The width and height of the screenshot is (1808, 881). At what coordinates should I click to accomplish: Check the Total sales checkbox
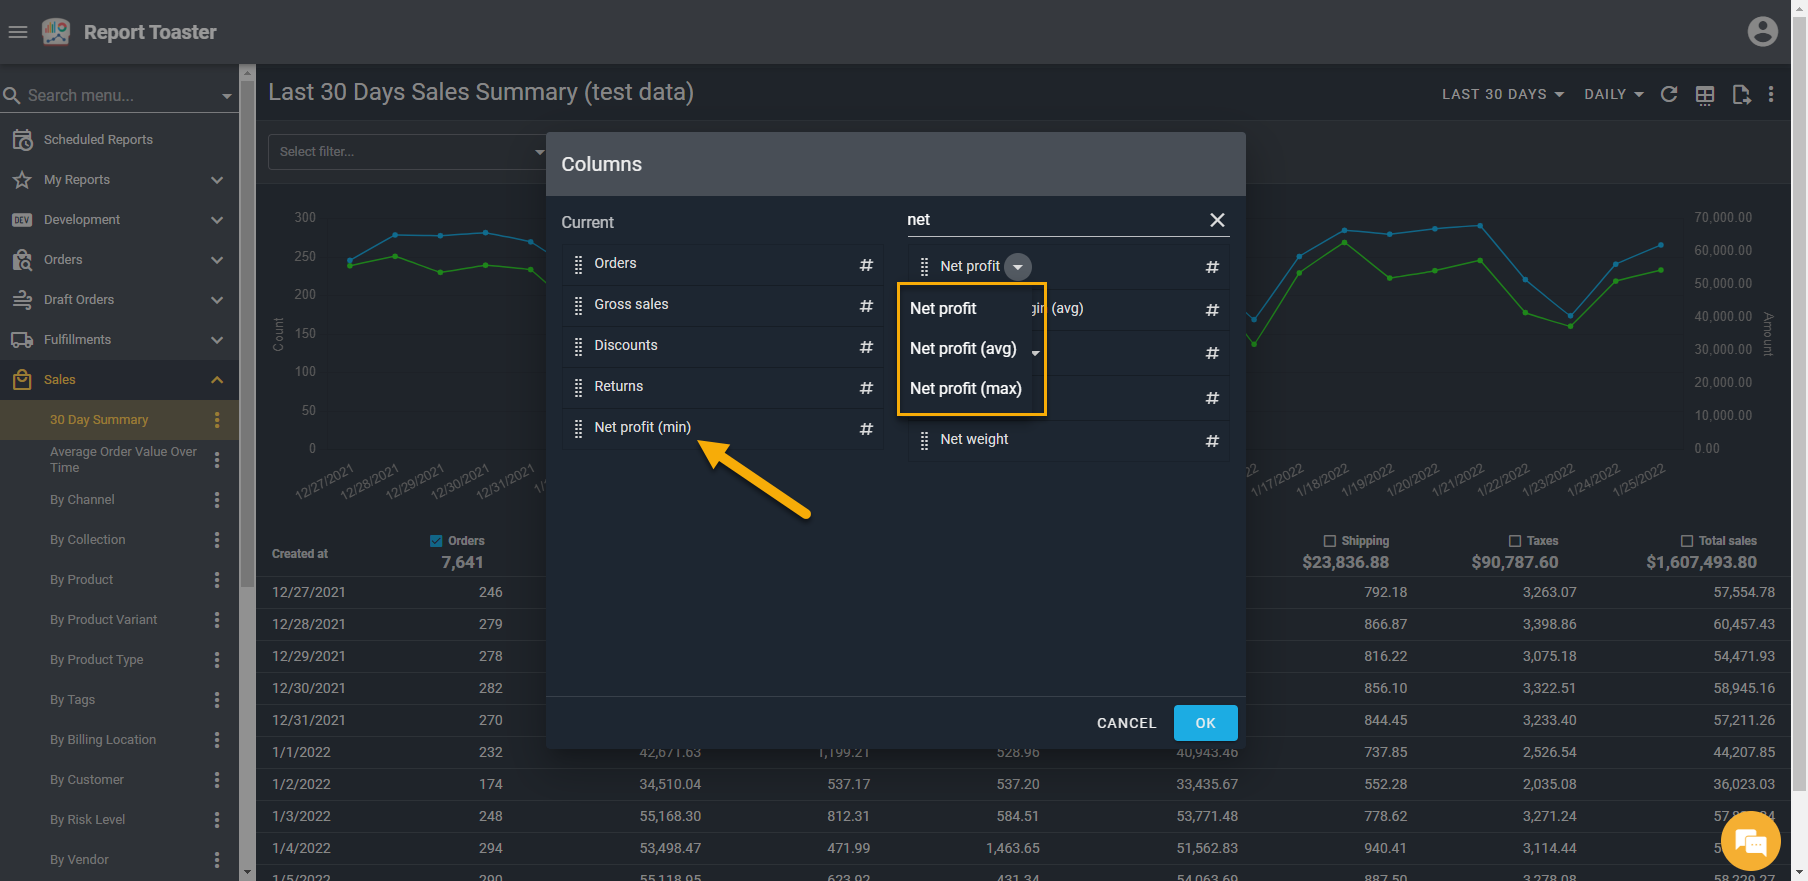pos(1687,541)
